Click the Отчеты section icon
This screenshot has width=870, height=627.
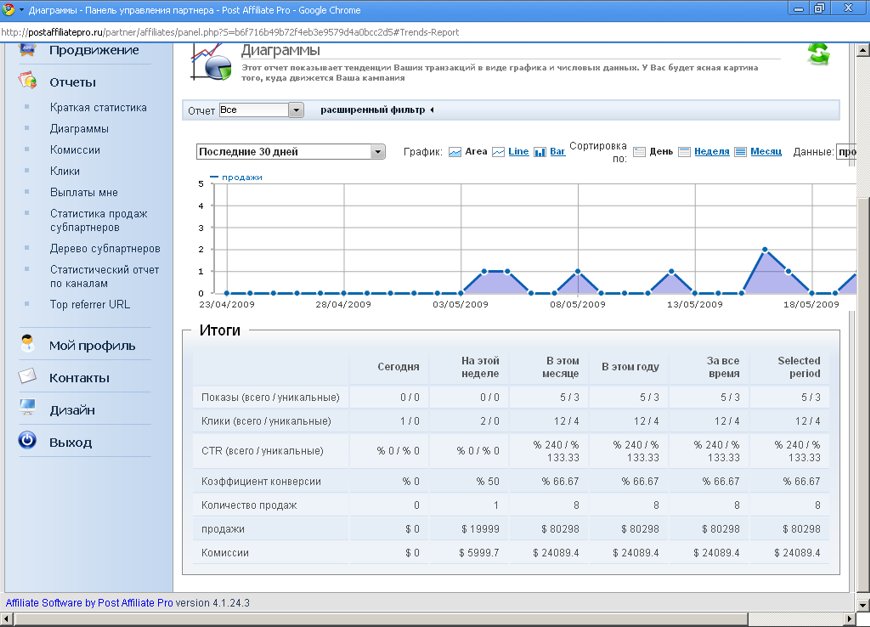point(28,82)
